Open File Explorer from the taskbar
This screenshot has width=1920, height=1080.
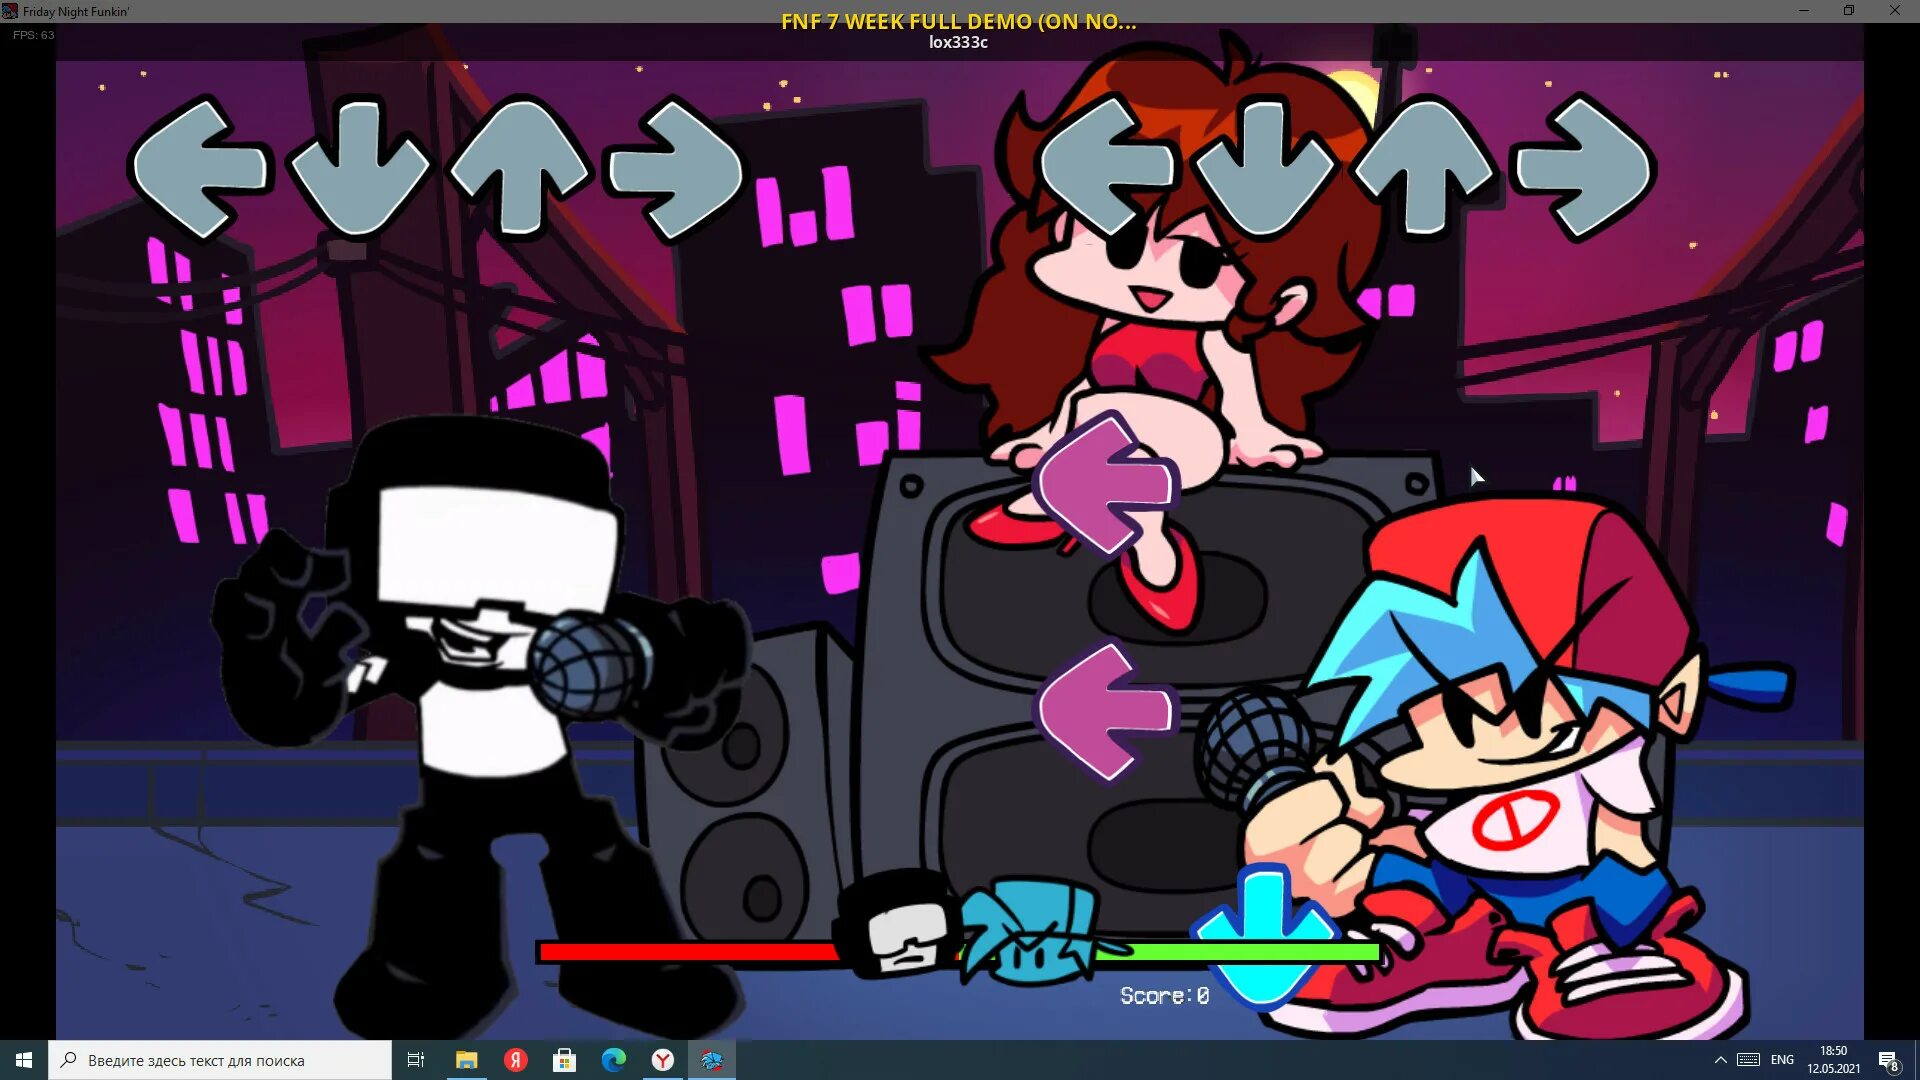(x=466, y=1060)
